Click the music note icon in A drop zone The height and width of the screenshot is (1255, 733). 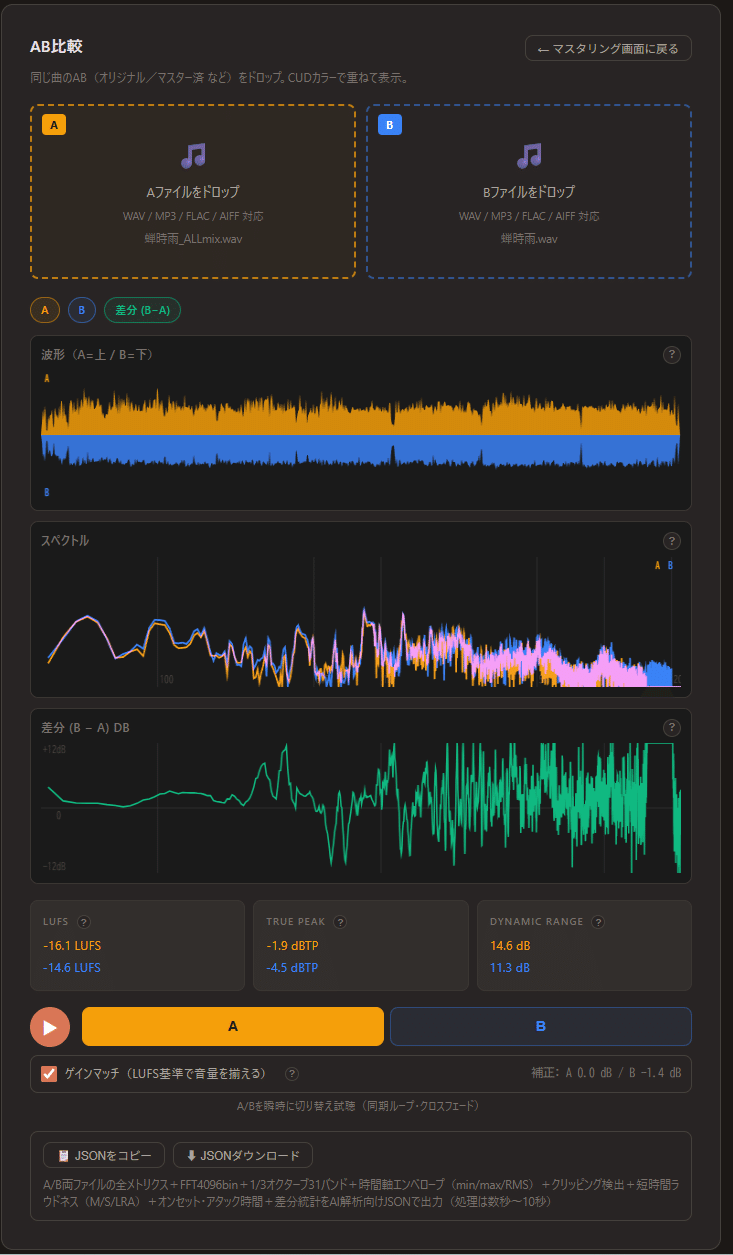pyautogui.click(x=193, y=155)
